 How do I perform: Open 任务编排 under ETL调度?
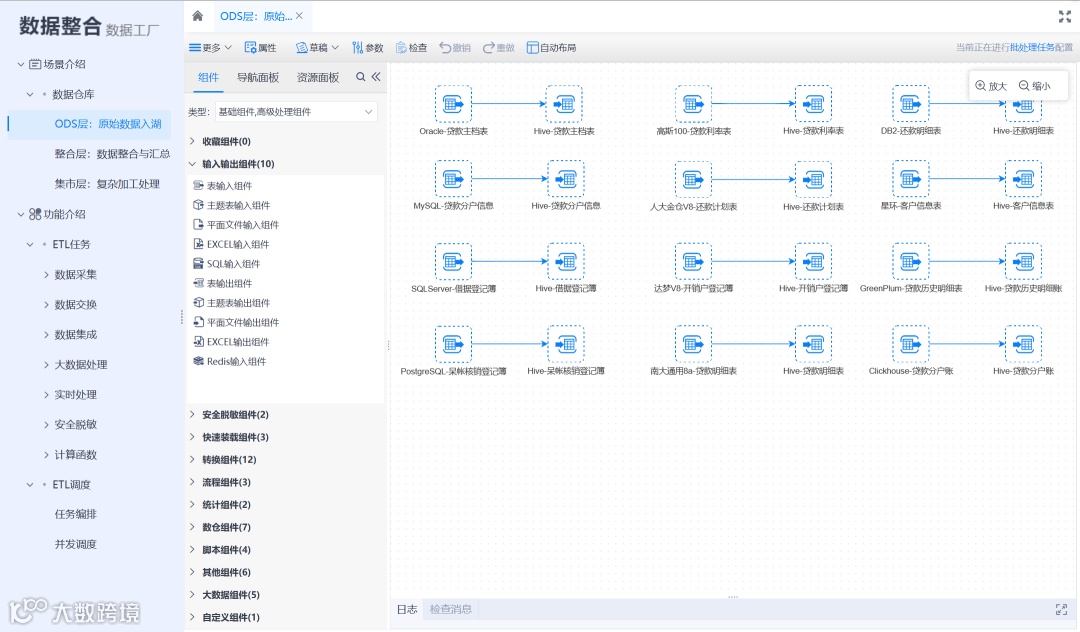[x=76, y=514]
